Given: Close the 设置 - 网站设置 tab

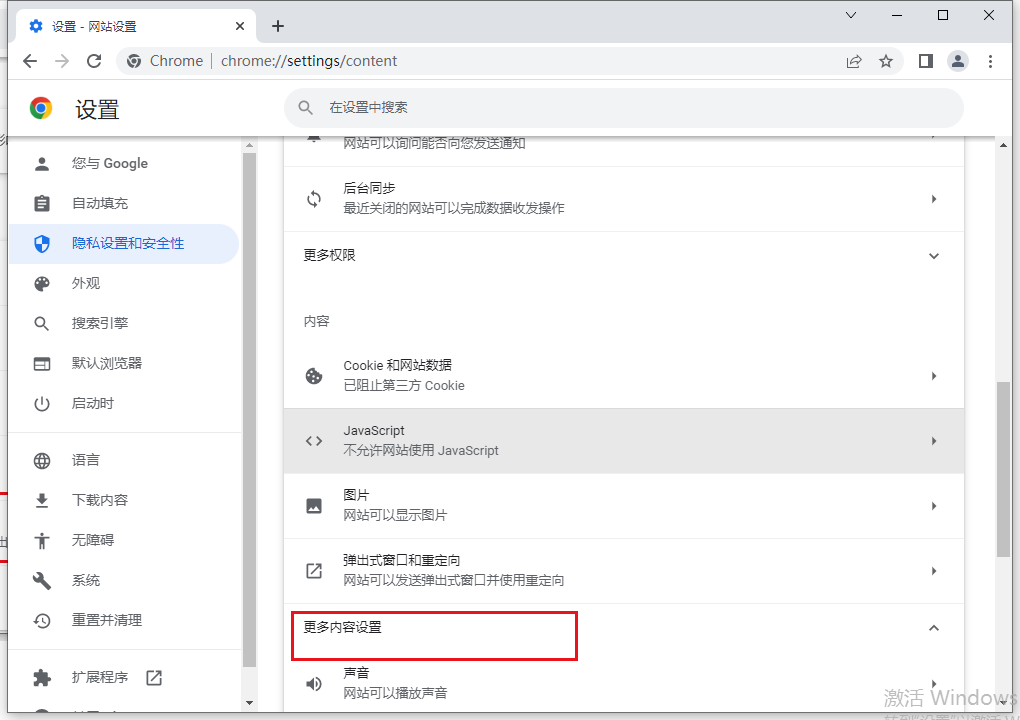Looking at the screenshot, I should (240, 27).
